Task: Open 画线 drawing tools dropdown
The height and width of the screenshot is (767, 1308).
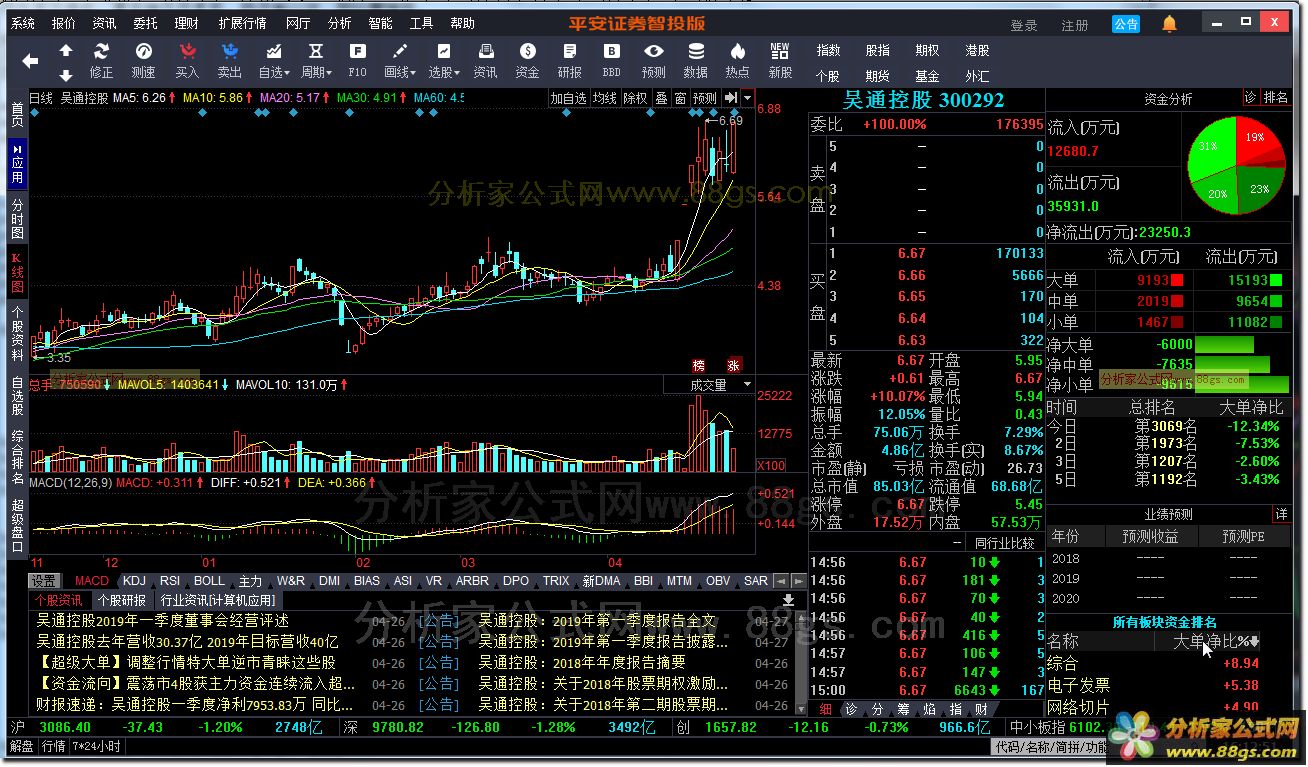Action: (400, 60)
